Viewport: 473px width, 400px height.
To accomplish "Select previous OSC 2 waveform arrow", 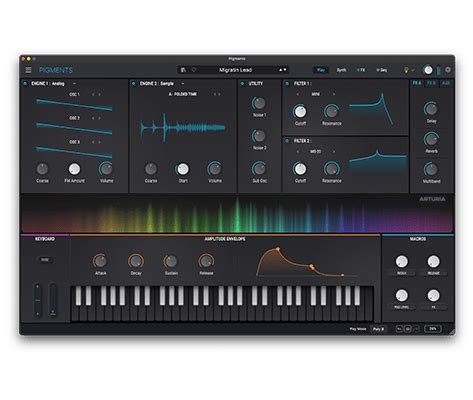I will coord(93,118).
